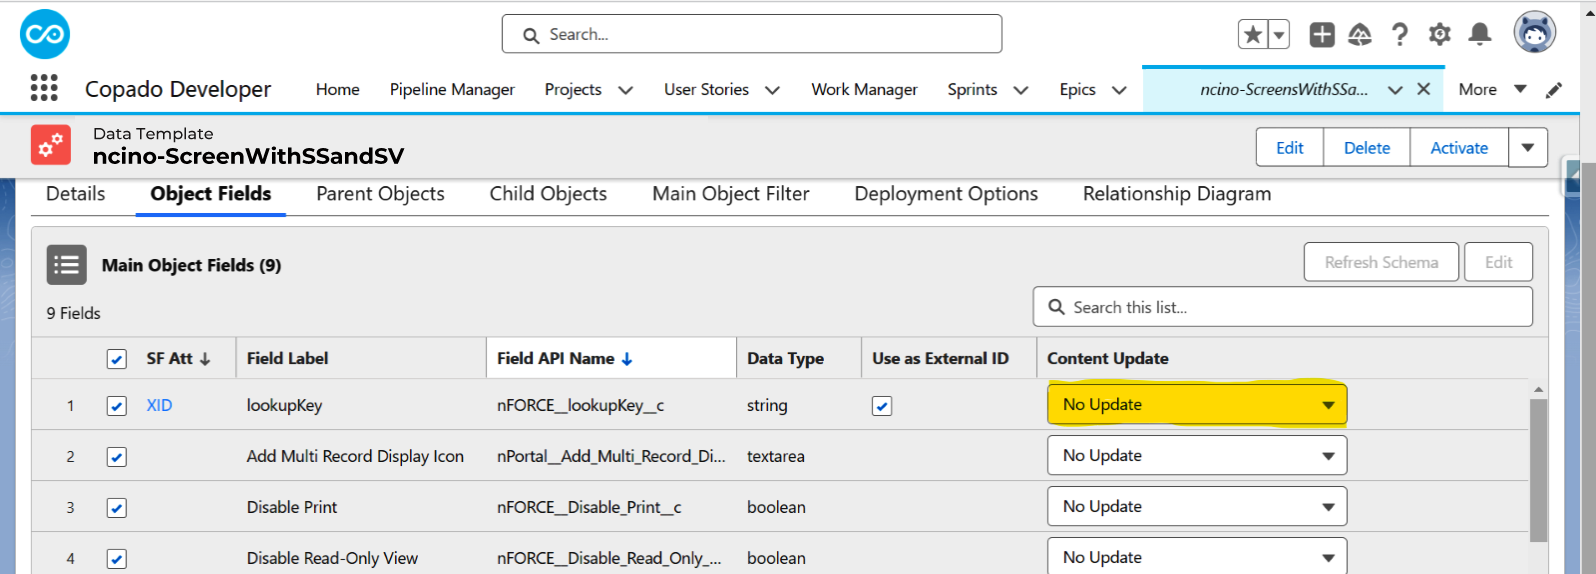Switch to the Parent Objects tab
The image size is (1596, 574).
click(x=381, y=194)
